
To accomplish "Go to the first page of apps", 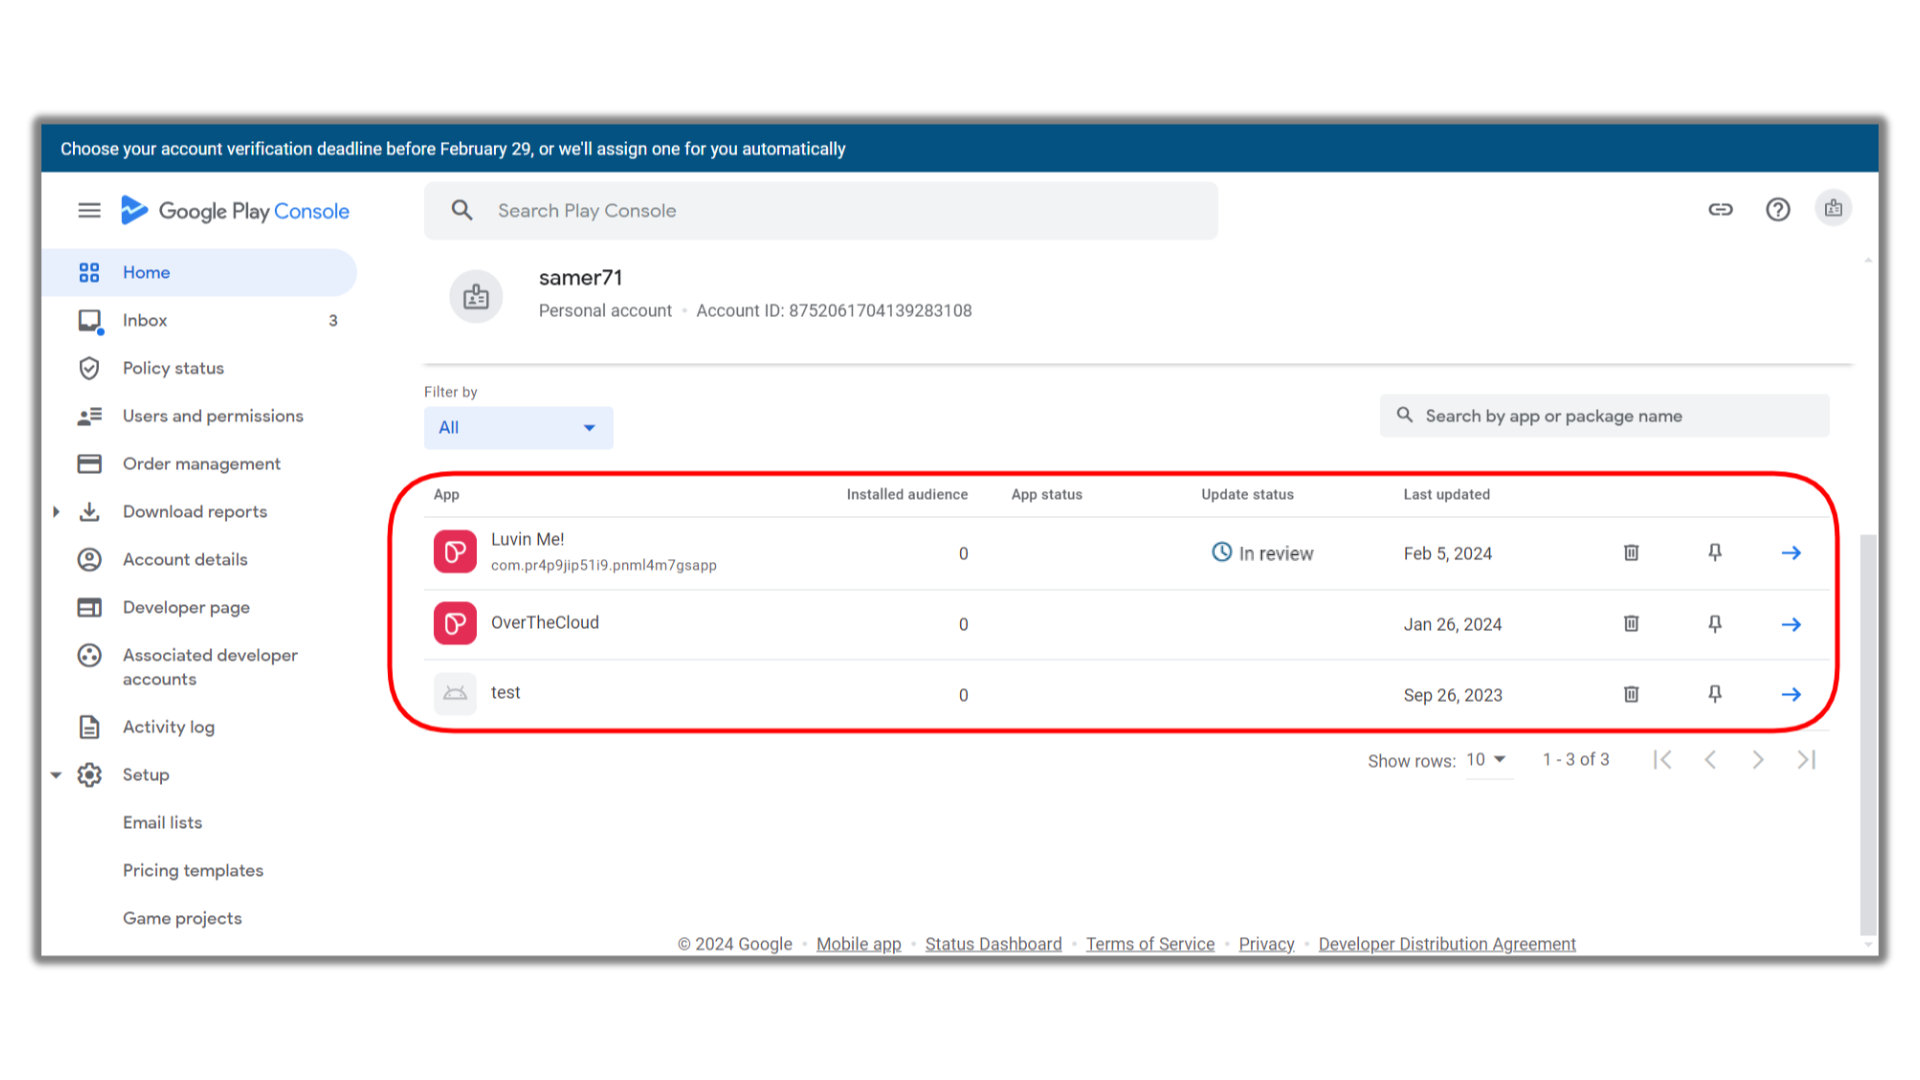I will click(x=1662, y=760).
